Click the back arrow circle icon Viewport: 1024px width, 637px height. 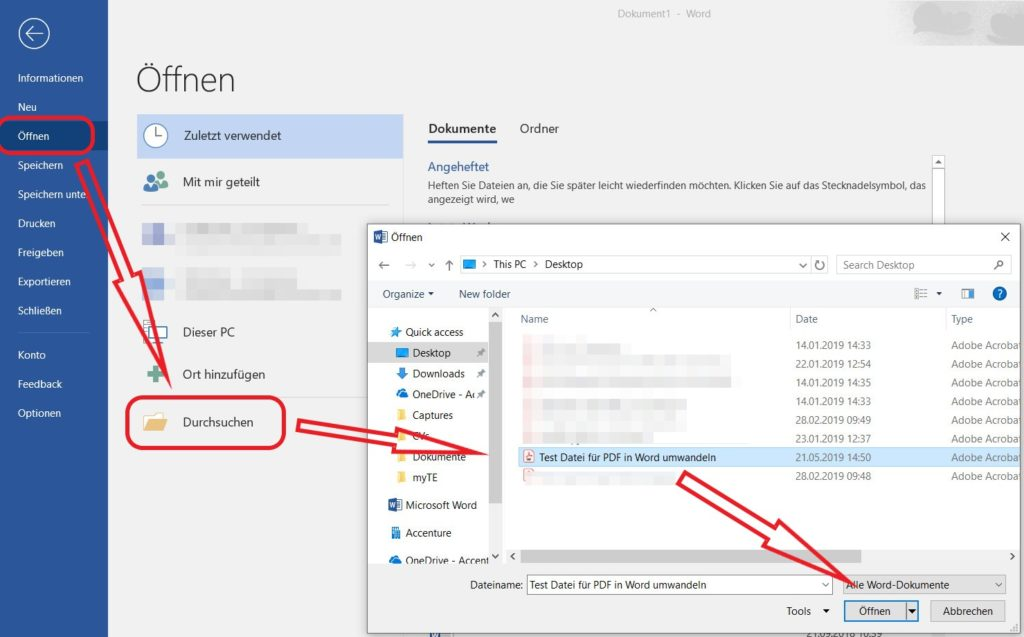34,33
